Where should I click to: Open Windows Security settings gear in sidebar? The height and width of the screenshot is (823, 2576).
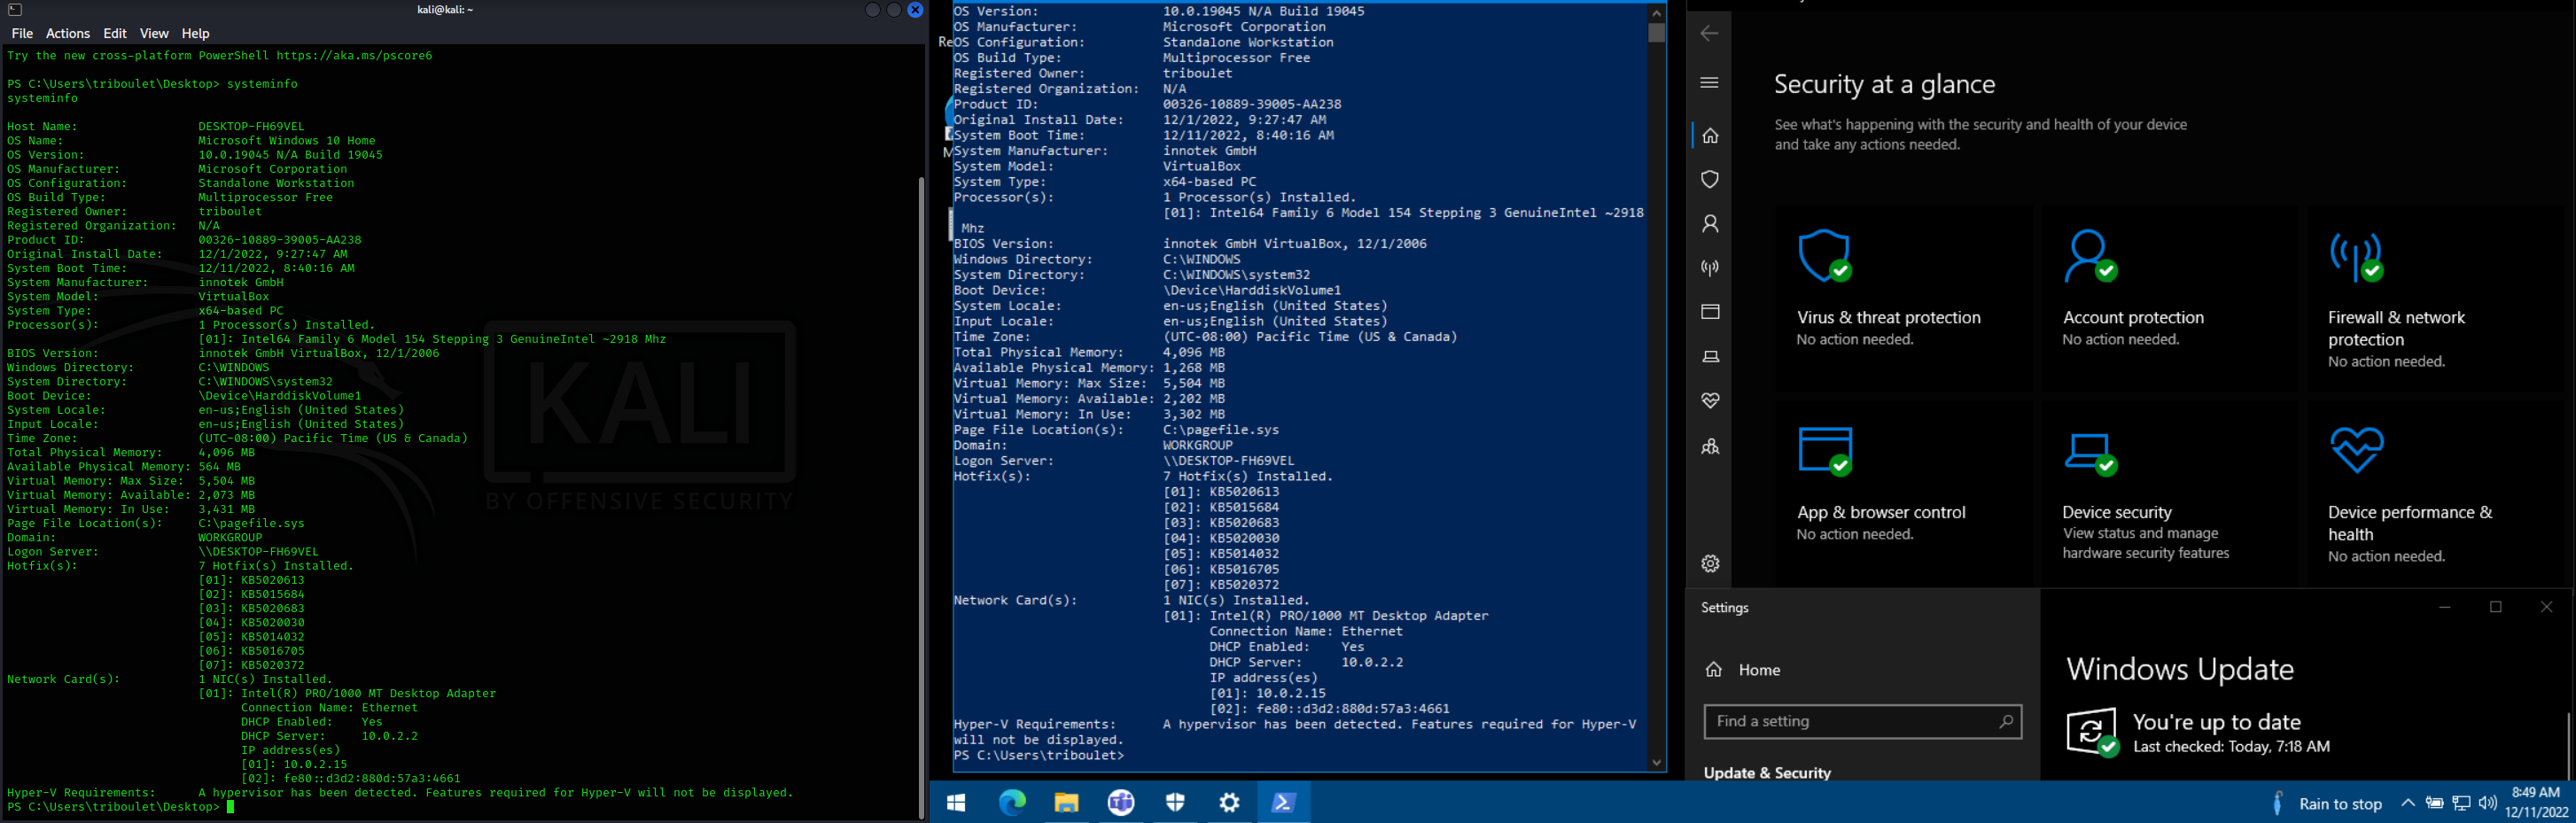(x=1710, y=563)
